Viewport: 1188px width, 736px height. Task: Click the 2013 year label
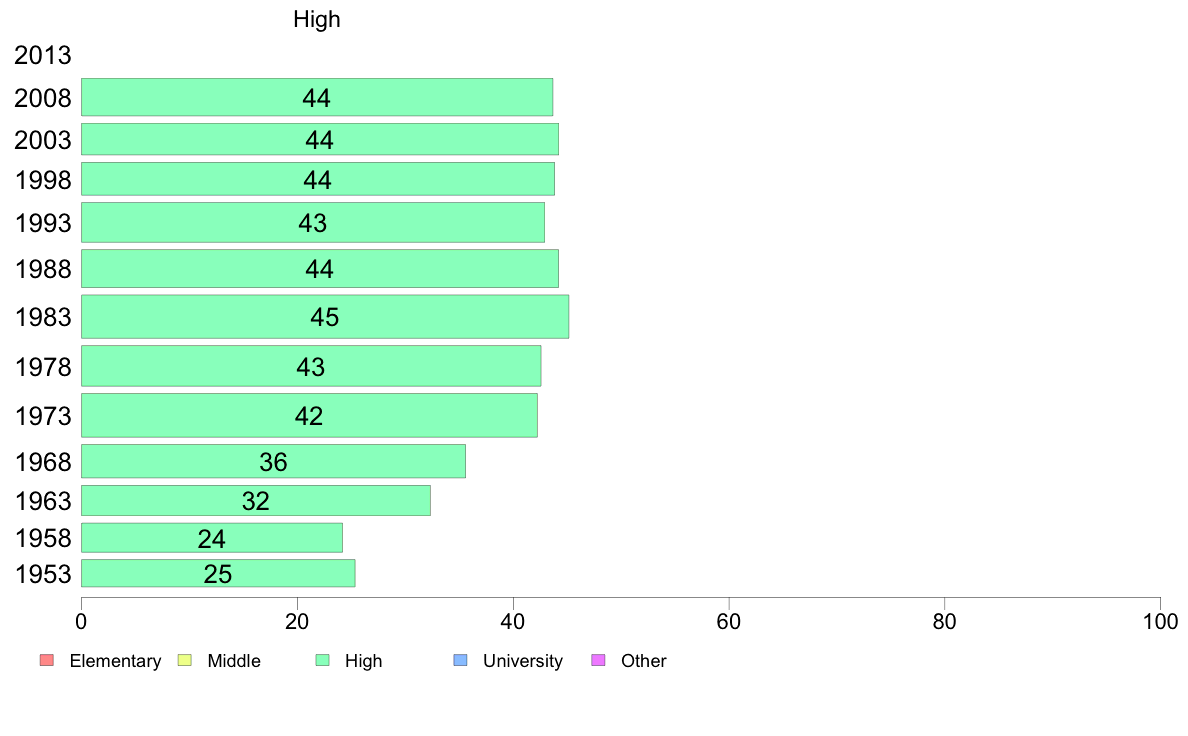coord(42,55)
